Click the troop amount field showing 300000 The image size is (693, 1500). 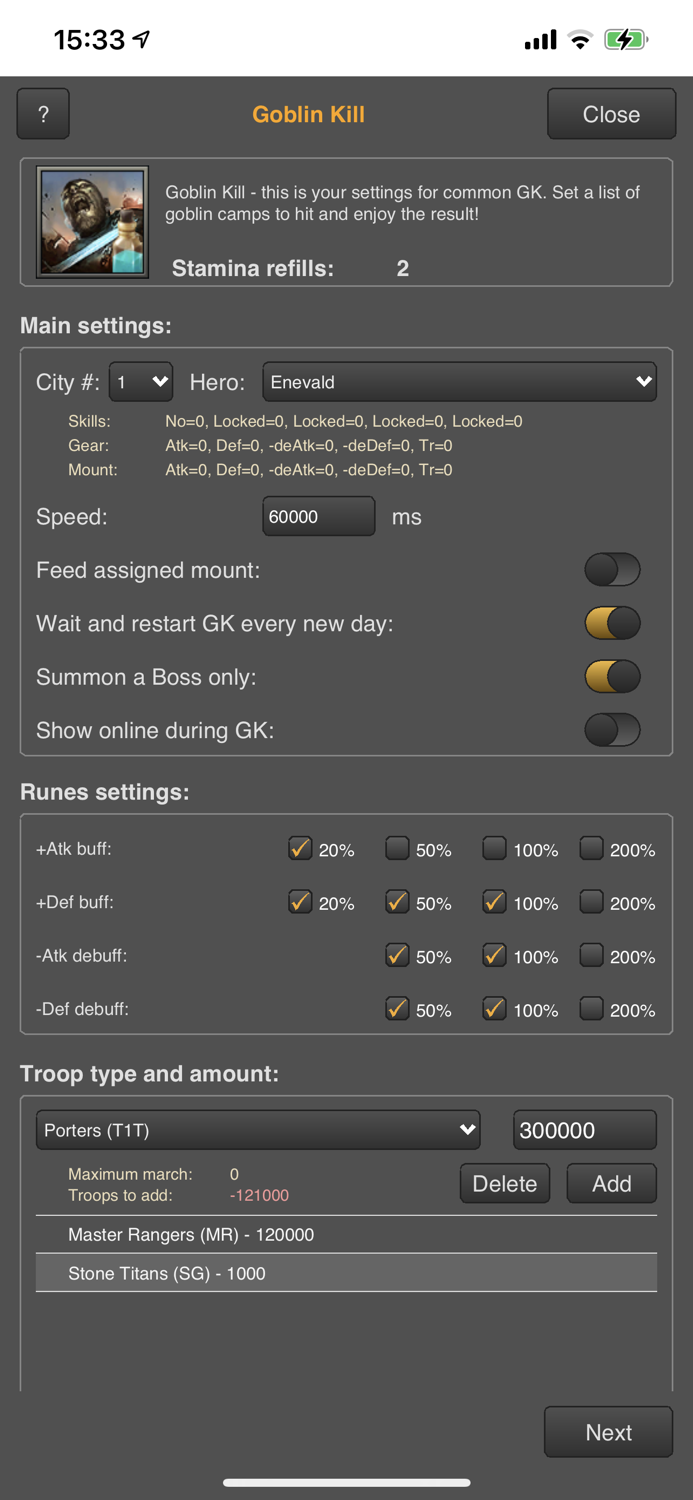point(584,1130)
